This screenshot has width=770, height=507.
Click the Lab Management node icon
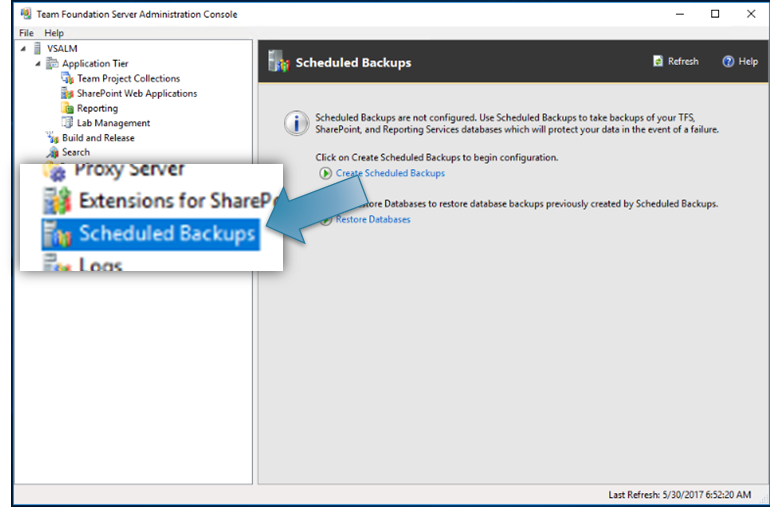(68, 123)
